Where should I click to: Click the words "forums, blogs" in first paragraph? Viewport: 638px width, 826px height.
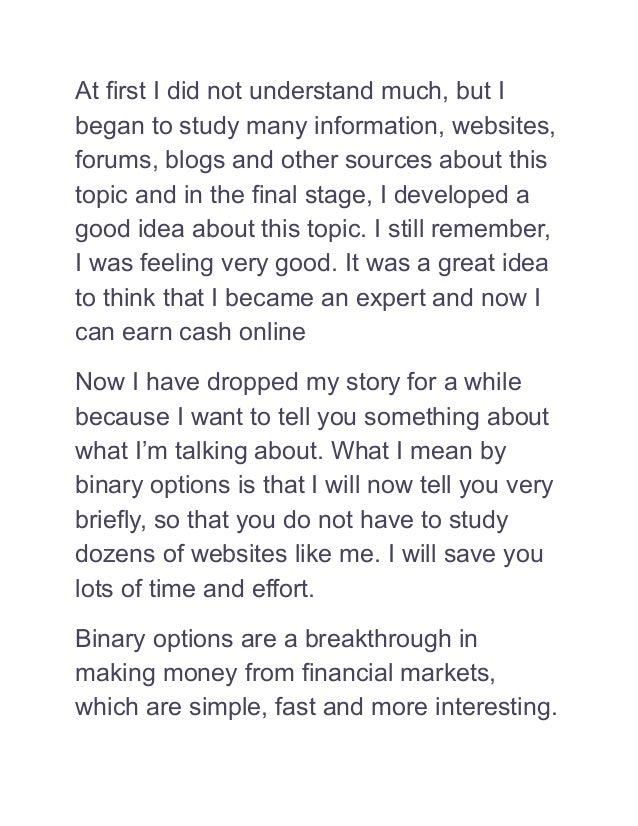pyautogui.click(x=150, y=162)
